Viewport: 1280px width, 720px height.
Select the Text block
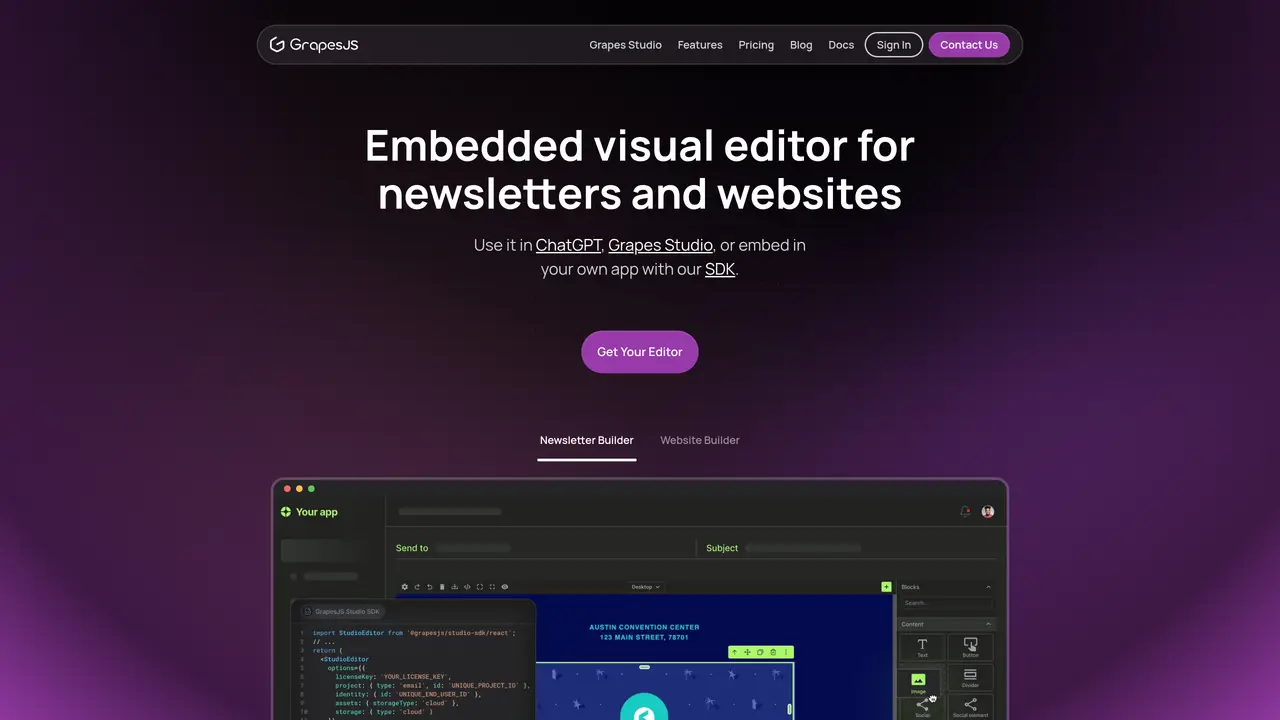[922, 647]
